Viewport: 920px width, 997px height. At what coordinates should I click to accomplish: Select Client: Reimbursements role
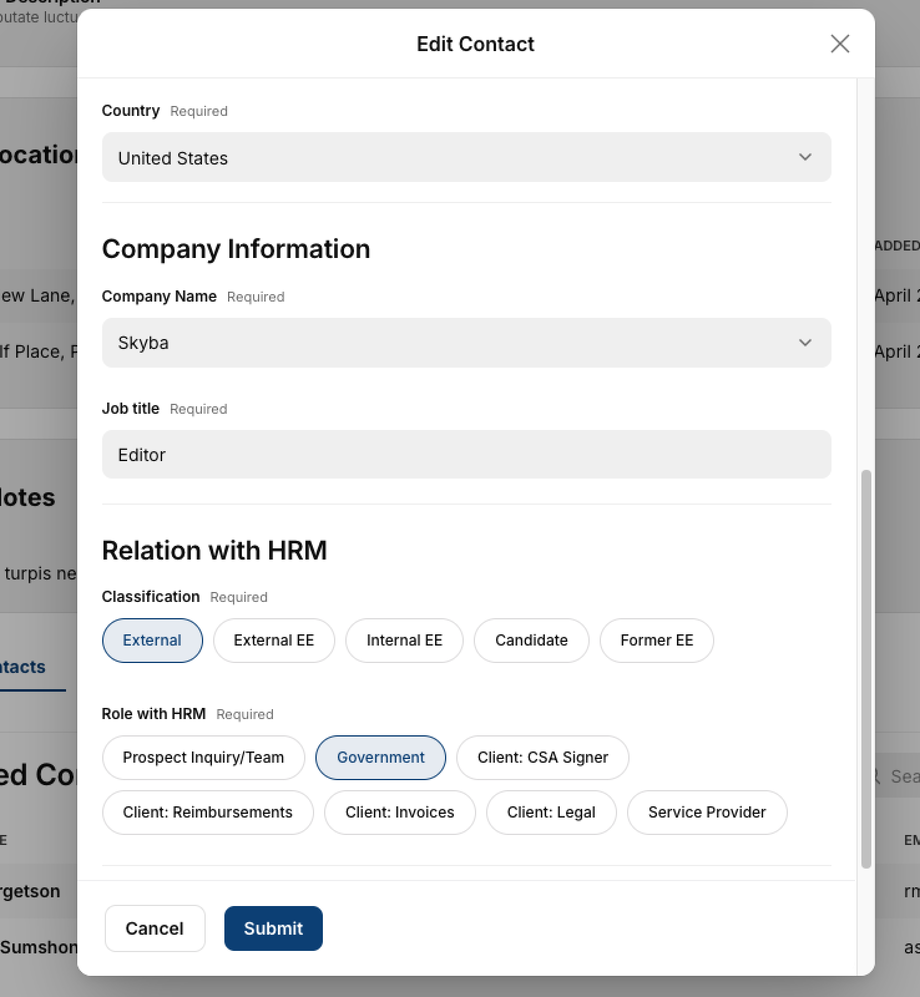(208, 813)
